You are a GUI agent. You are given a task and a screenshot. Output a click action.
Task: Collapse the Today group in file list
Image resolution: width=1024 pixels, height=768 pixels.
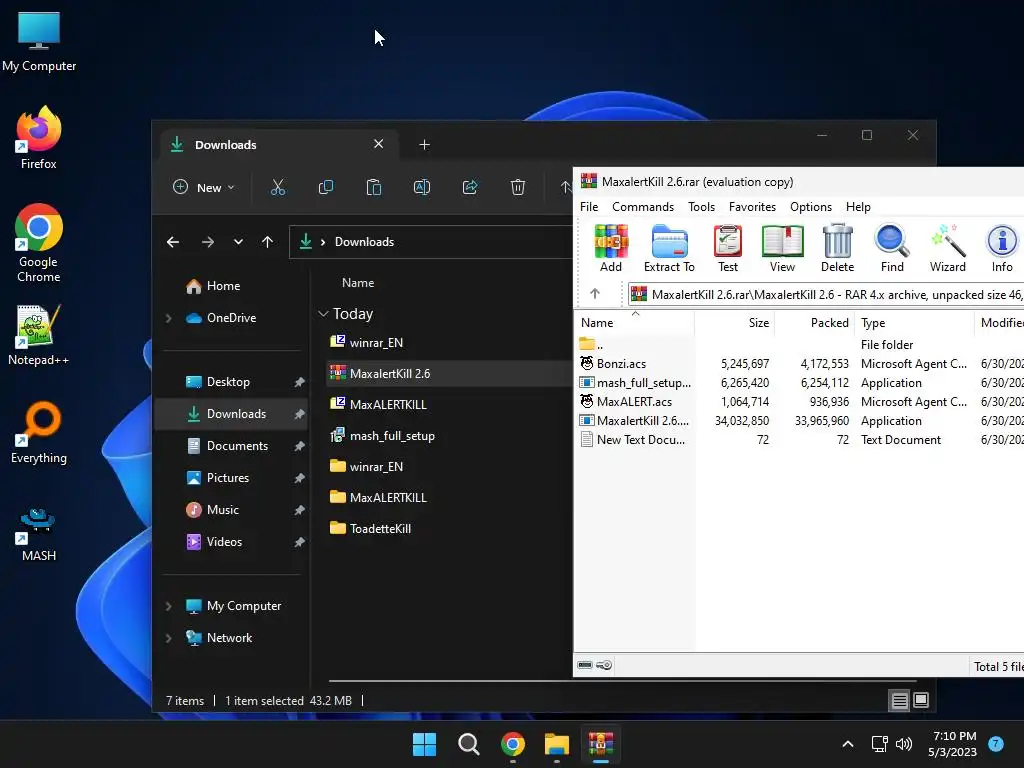(x=323, y=314)
